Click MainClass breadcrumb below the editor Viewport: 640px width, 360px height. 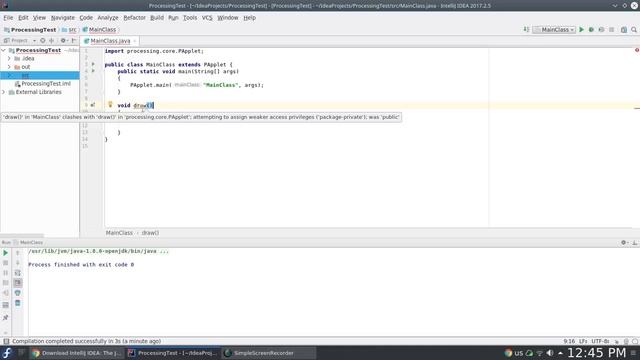point(119,233)
